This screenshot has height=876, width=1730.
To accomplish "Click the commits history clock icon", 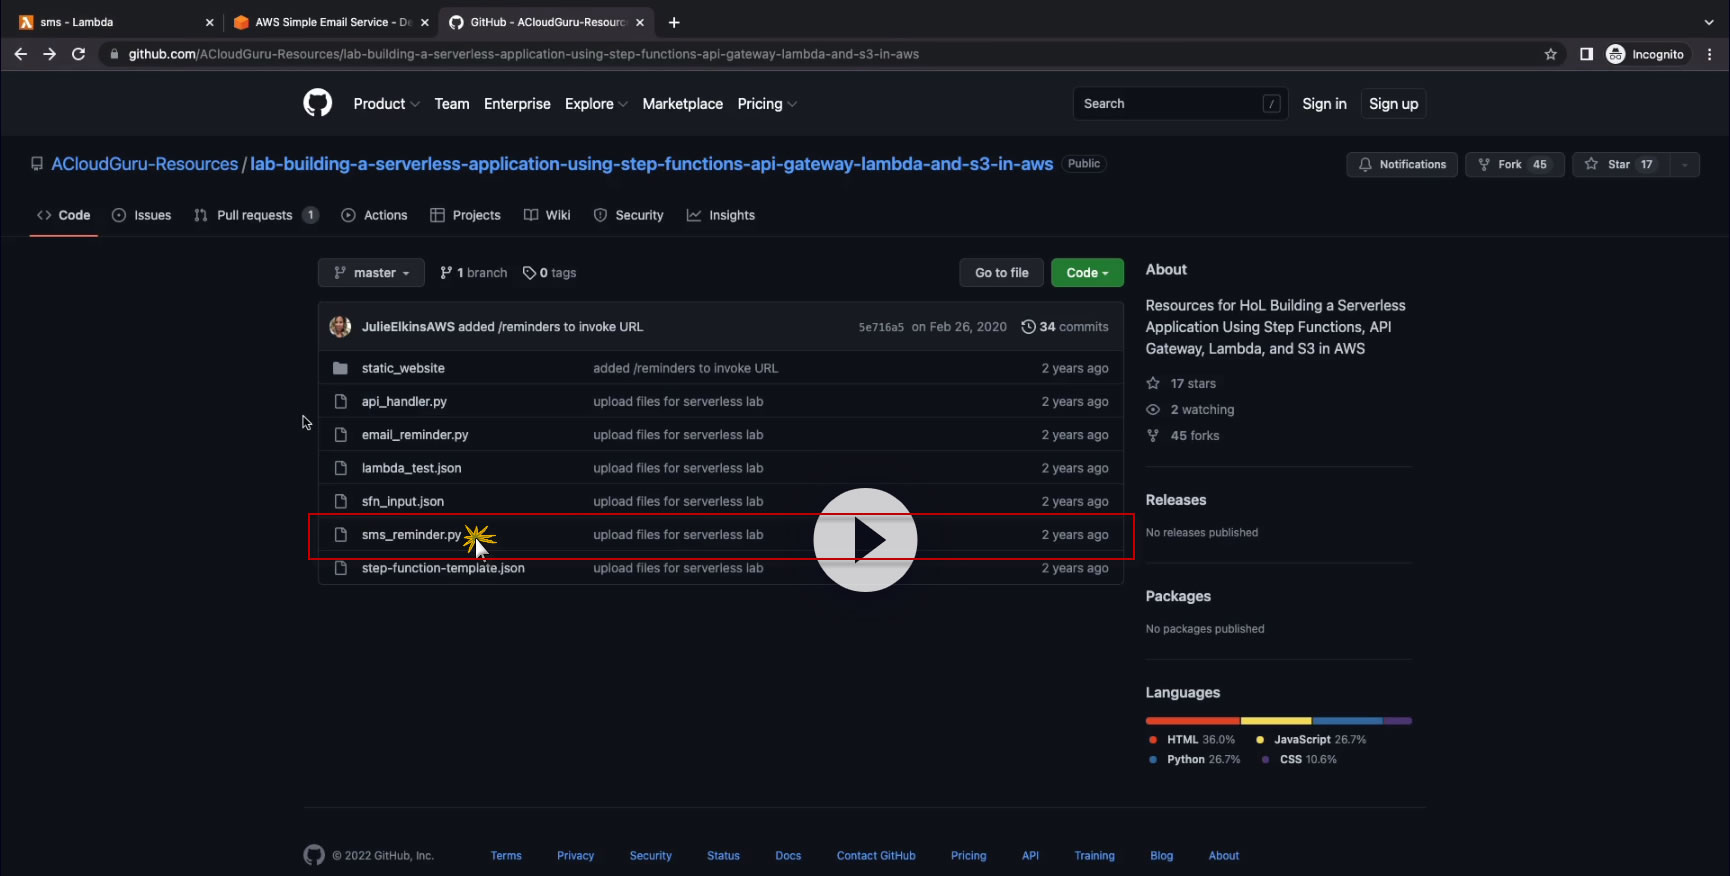I will [x=1028, y=327].
